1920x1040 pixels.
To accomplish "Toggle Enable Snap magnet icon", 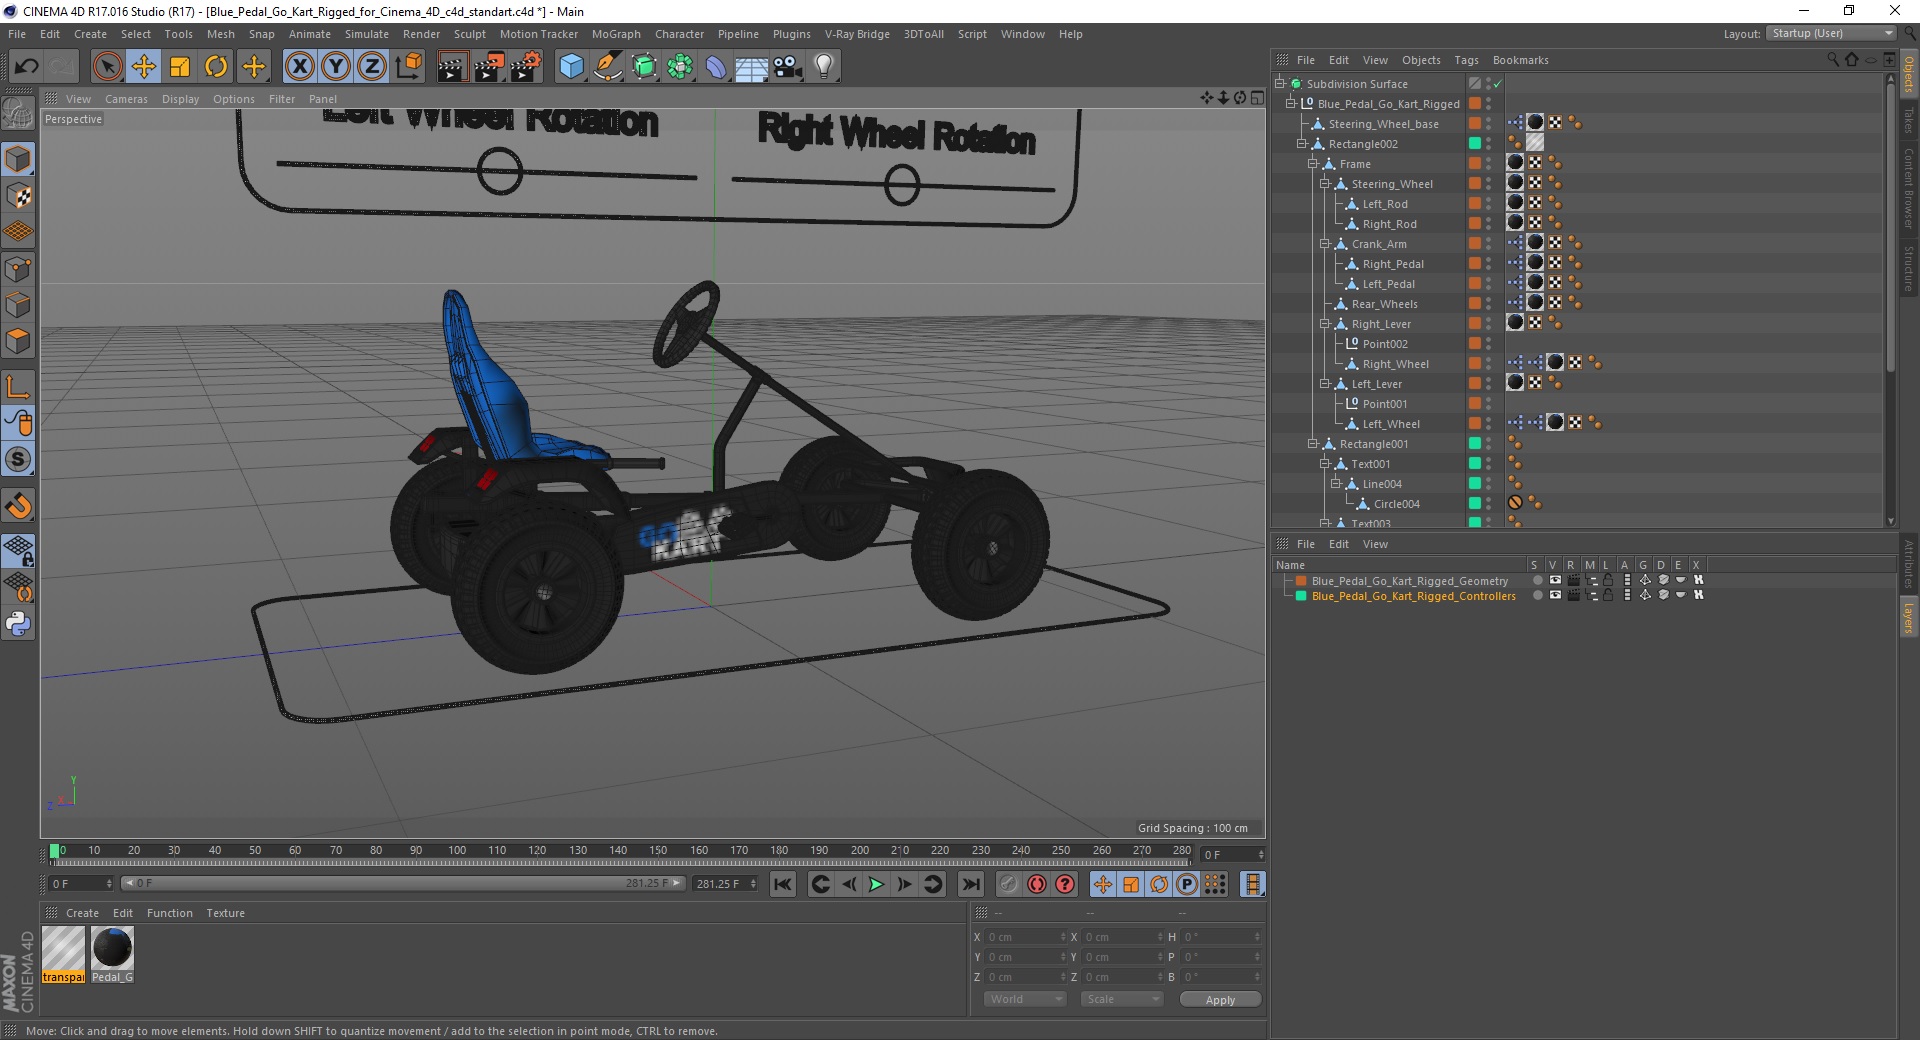I will point(18,506).
